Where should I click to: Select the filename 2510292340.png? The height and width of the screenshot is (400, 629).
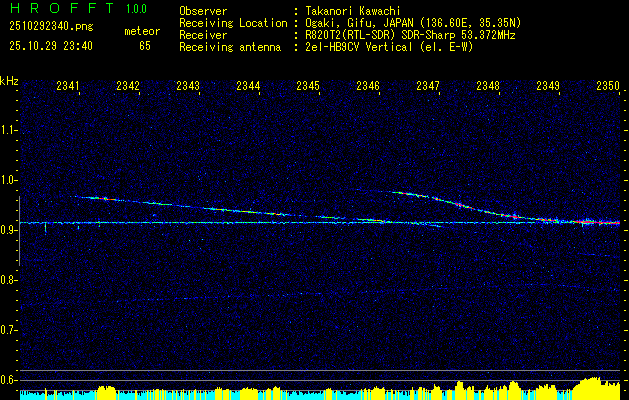coord(51,27)
